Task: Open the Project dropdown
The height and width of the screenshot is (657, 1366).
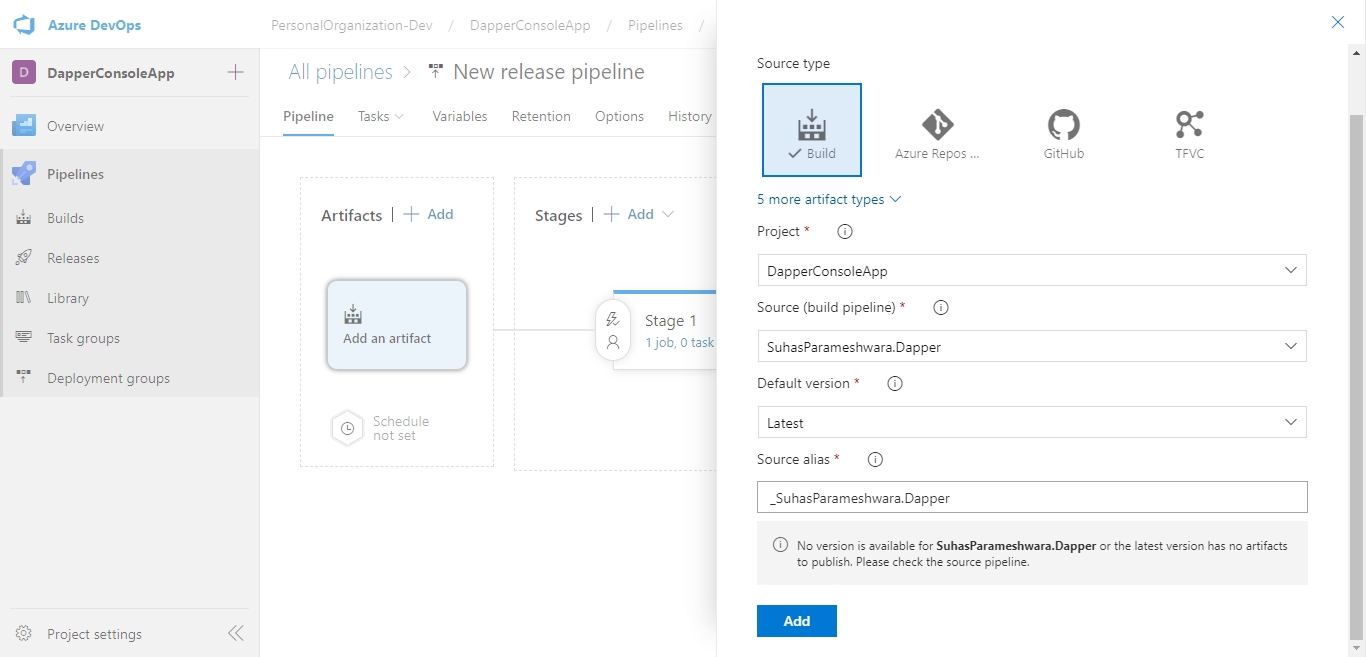Action: click(1032, 271)
